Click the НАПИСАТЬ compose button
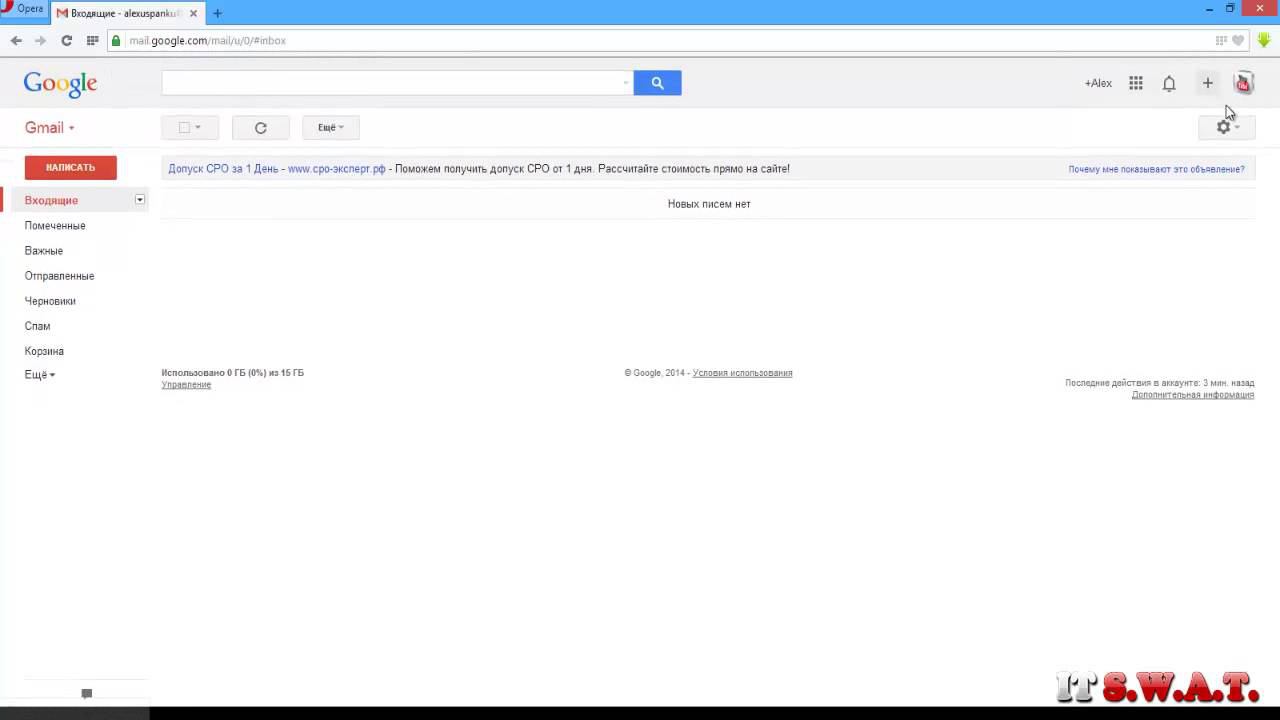Viewport: 1280px width, 720px height. tap(70, 167)
